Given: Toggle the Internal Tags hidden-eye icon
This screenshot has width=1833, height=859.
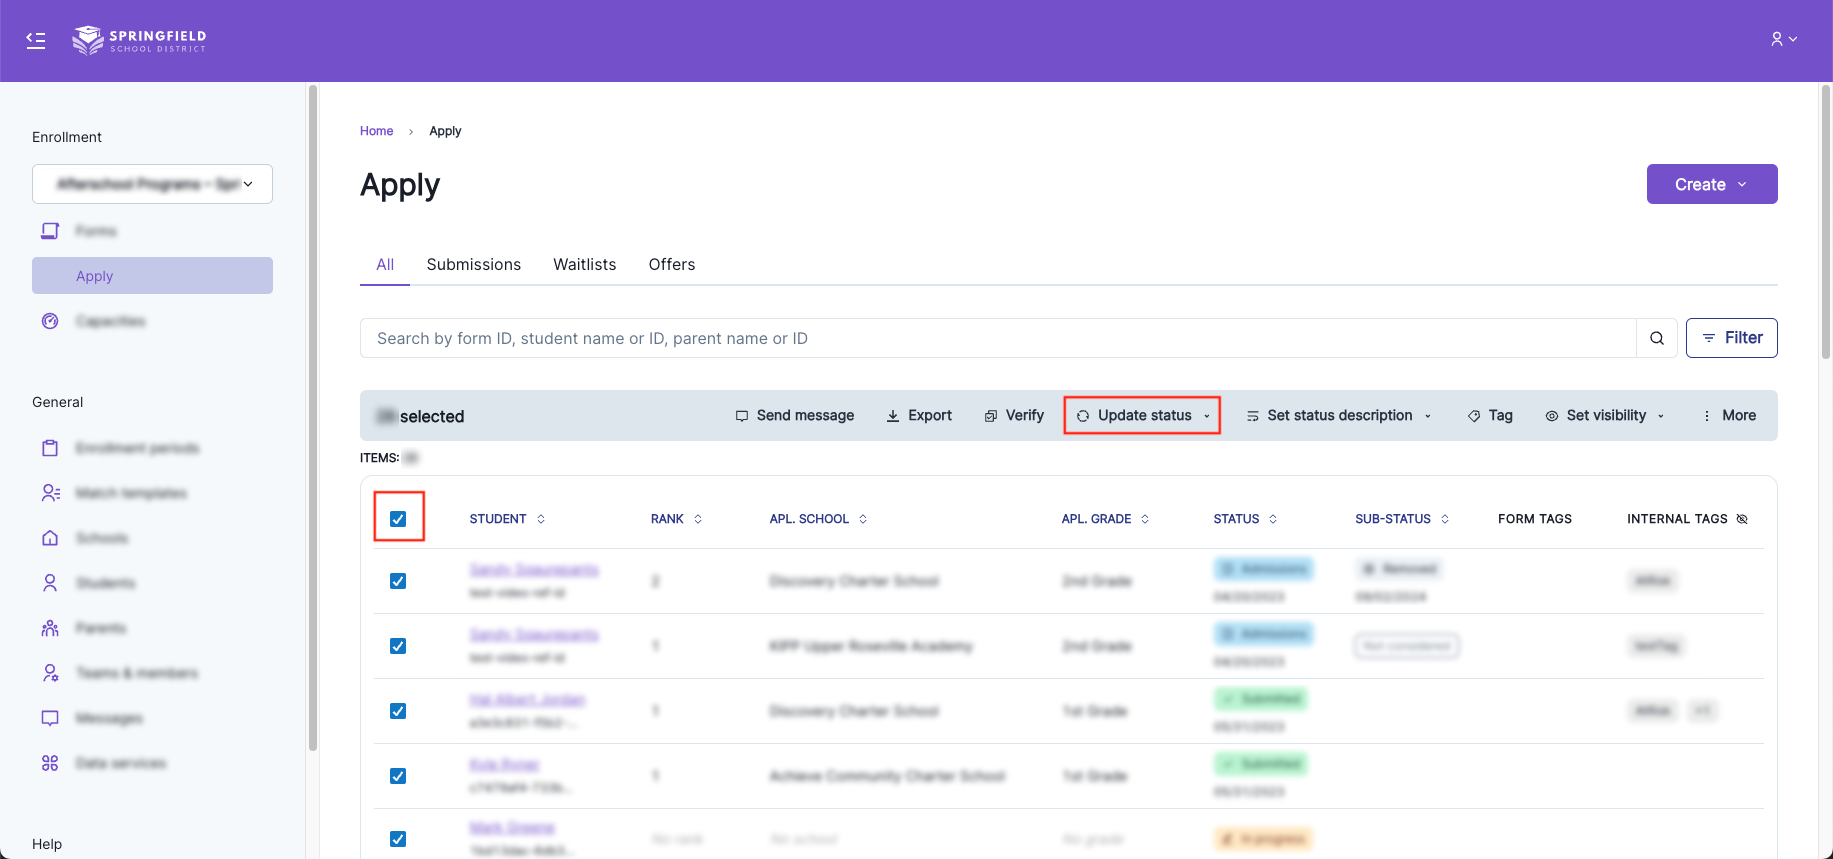Looking at the screenshot, I should (x=1742, y=519).
